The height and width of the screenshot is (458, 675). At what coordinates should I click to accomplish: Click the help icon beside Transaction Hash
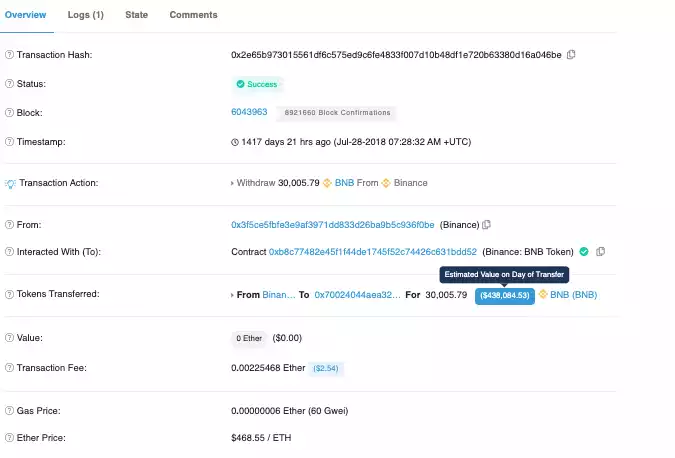9,55
